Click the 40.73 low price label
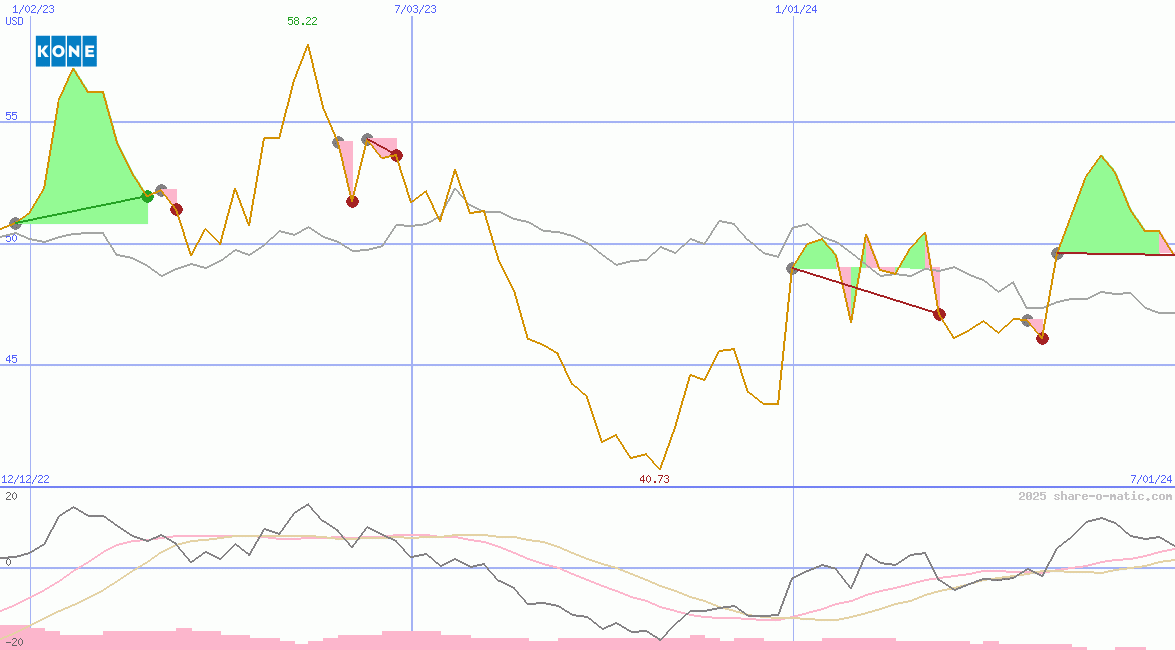This screenshot has width=1175, height=650. tap(654, 479)
